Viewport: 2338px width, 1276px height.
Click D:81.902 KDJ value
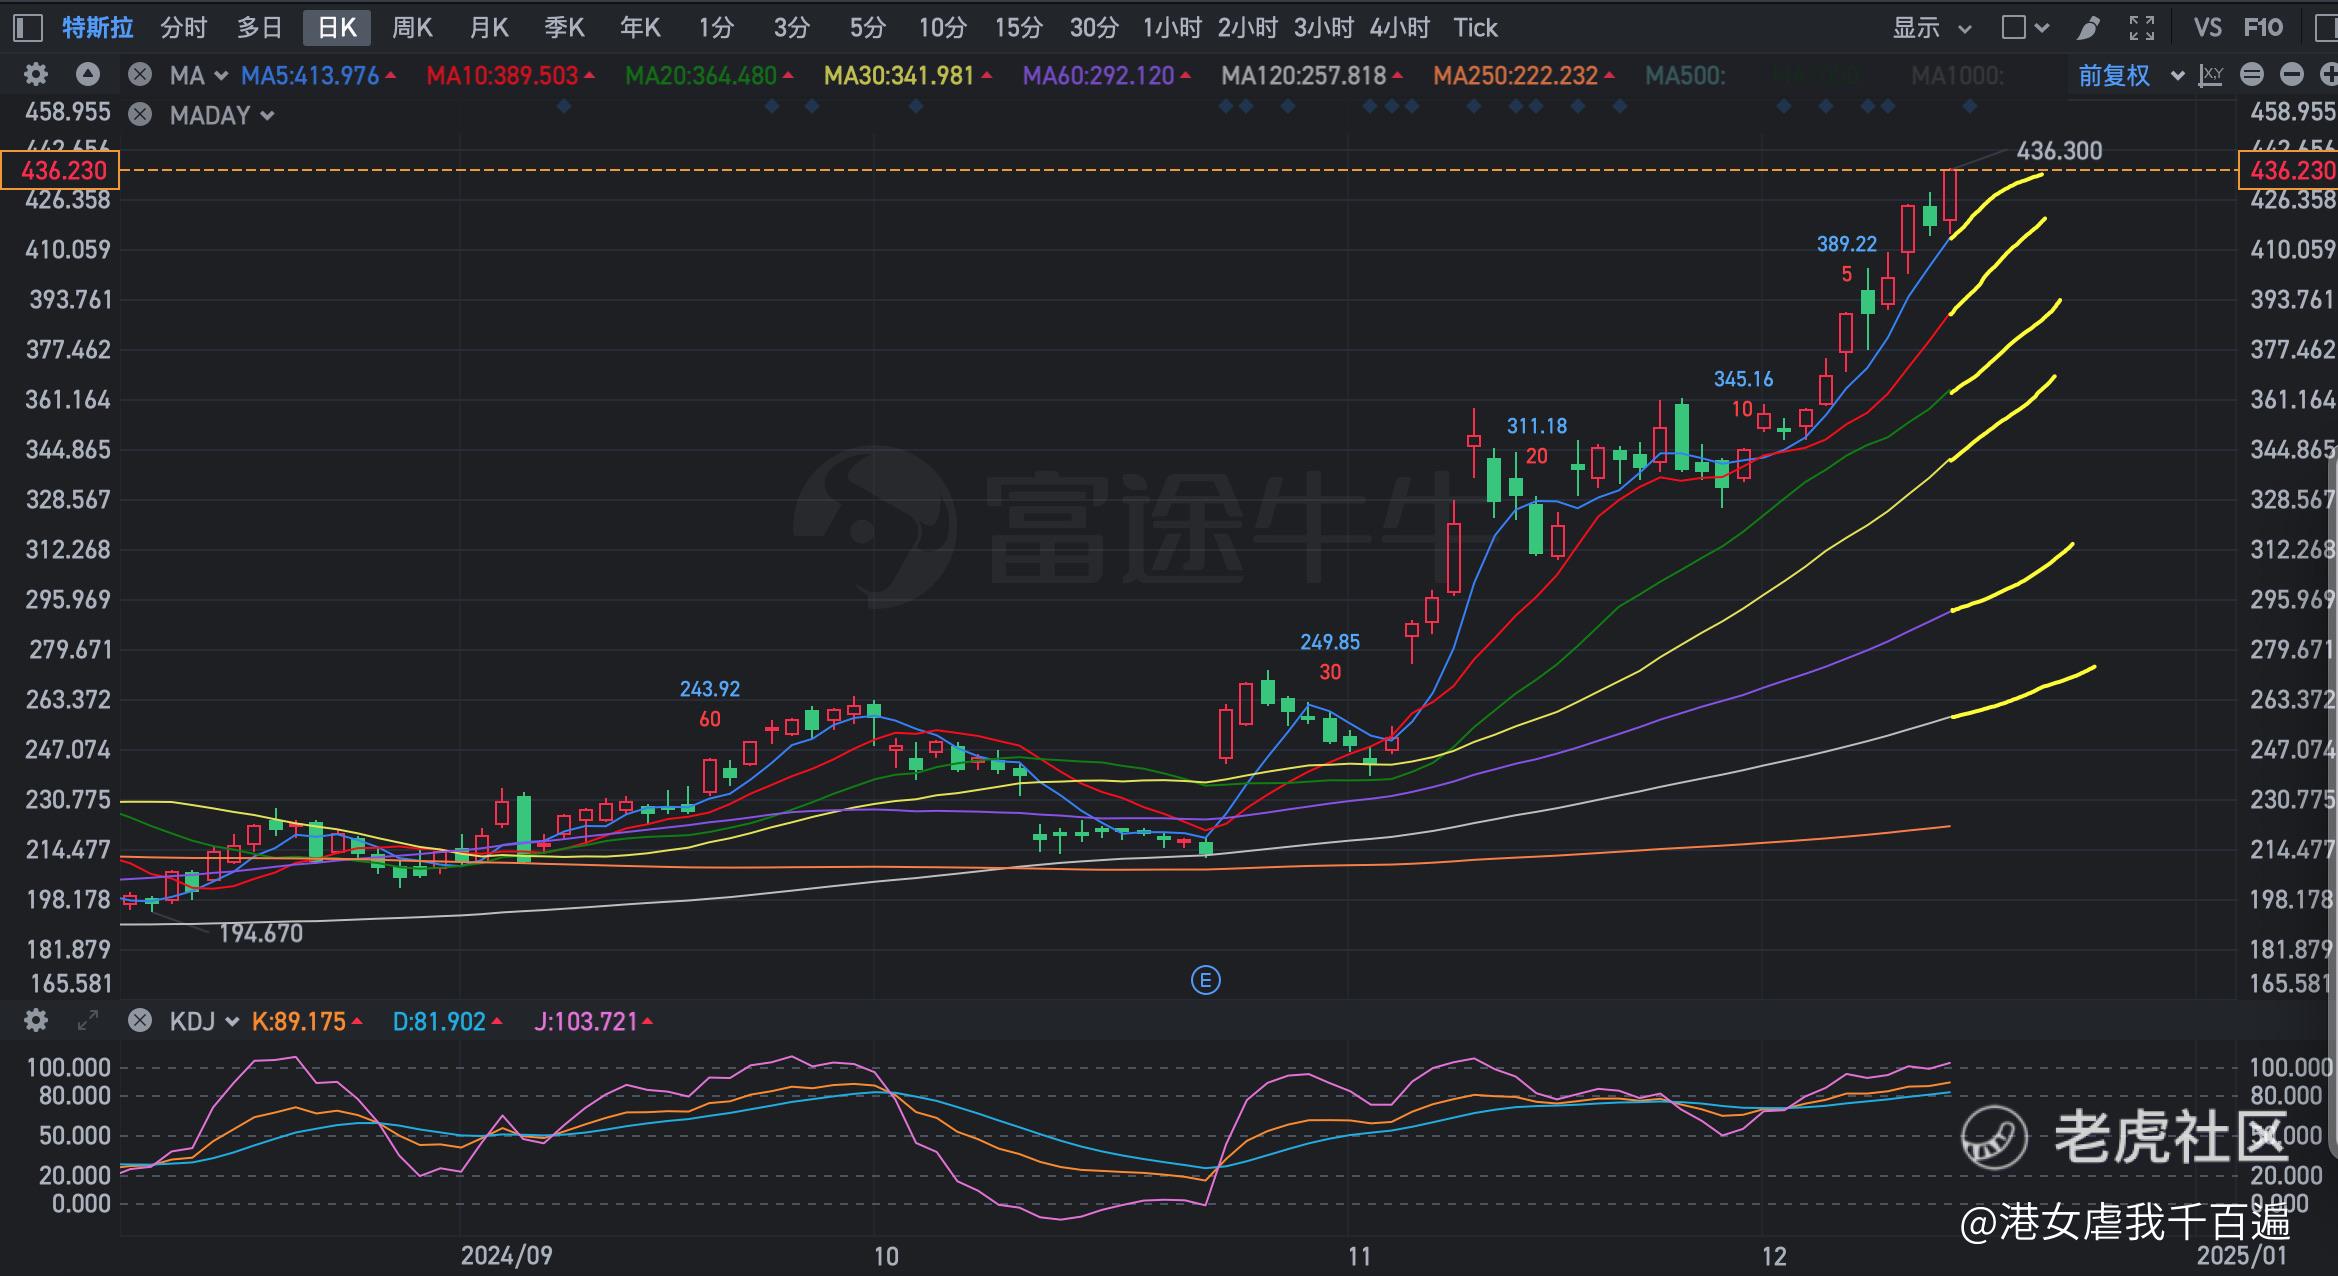point(447,1021)
